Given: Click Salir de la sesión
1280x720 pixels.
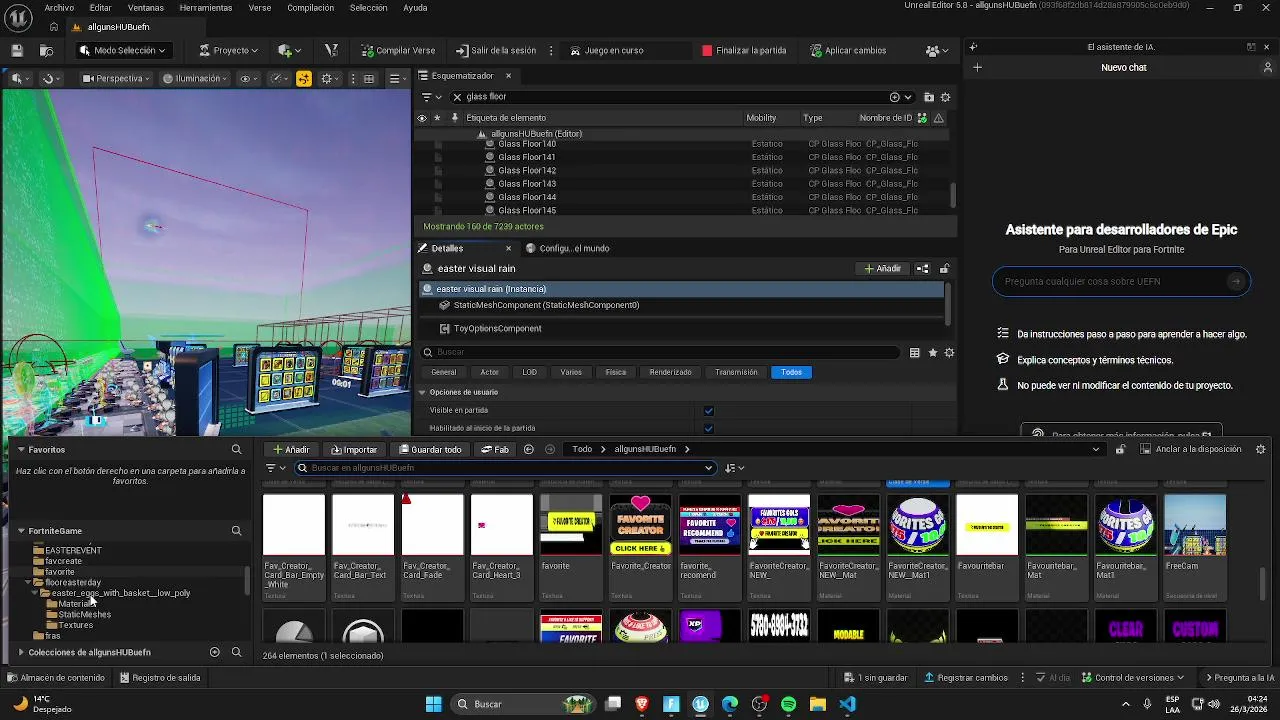Looking at the screenshot, I should 496,50.
